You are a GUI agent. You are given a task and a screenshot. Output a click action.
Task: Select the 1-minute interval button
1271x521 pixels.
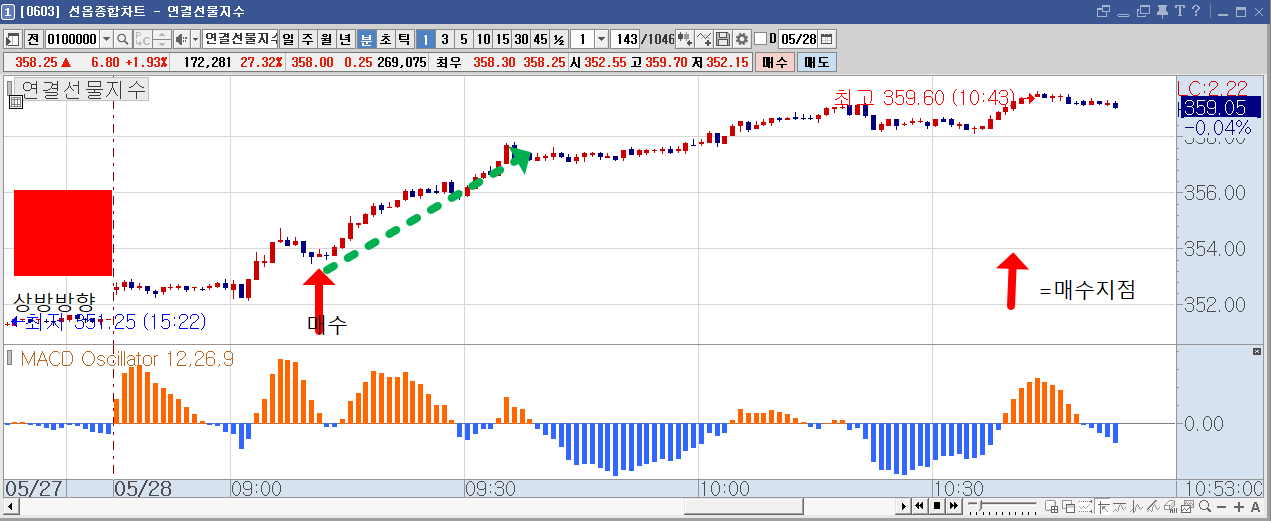tap(425, 39)
